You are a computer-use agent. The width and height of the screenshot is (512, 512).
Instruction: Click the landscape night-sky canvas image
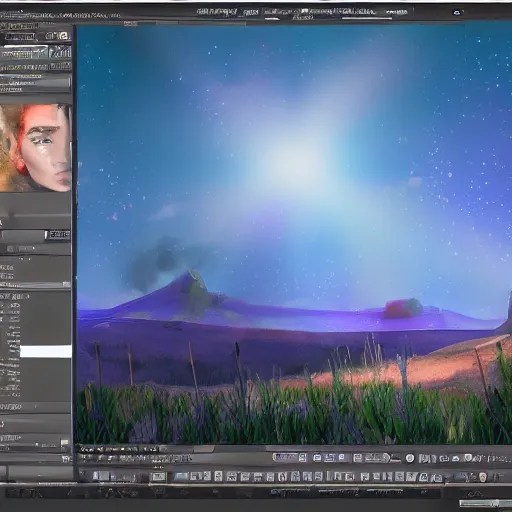(294, 234)
